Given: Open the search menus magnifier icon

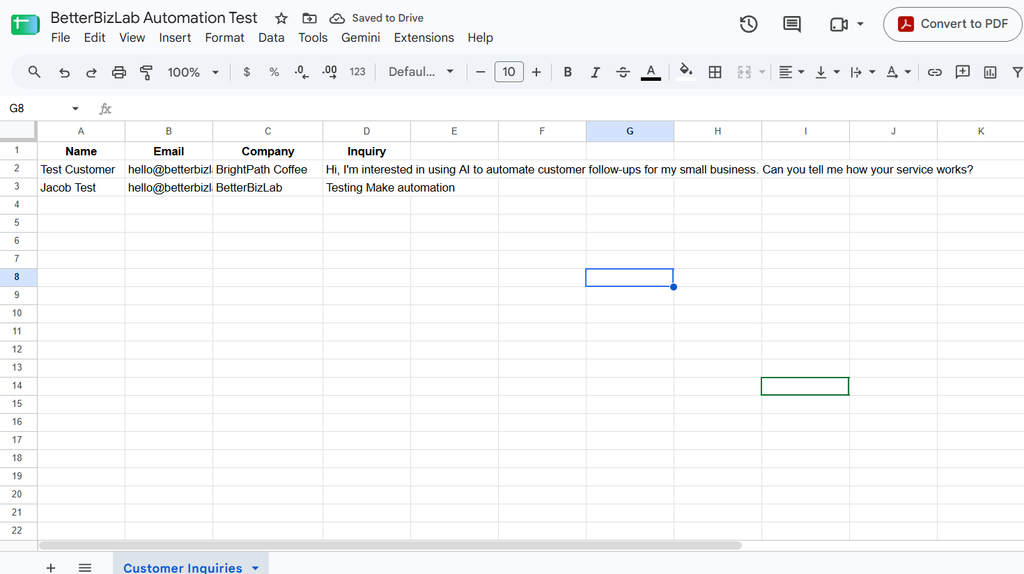Looking at the screenshot, I should pyautogui.click(x=34, y=72).
